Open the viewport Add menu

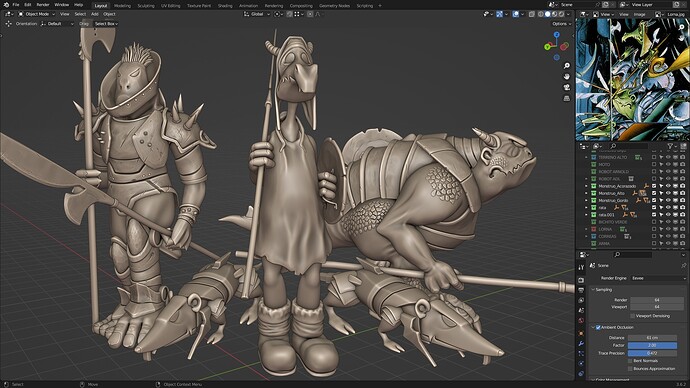click(95, 14)
